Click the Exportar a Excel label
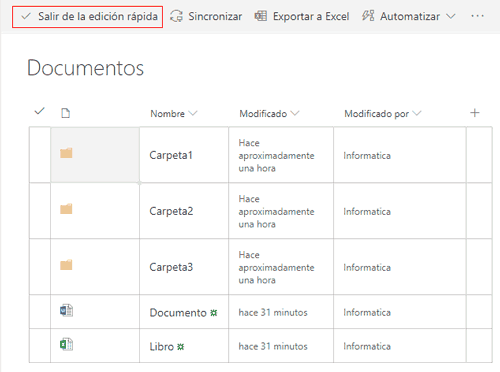500x372 pixels. 311,16
